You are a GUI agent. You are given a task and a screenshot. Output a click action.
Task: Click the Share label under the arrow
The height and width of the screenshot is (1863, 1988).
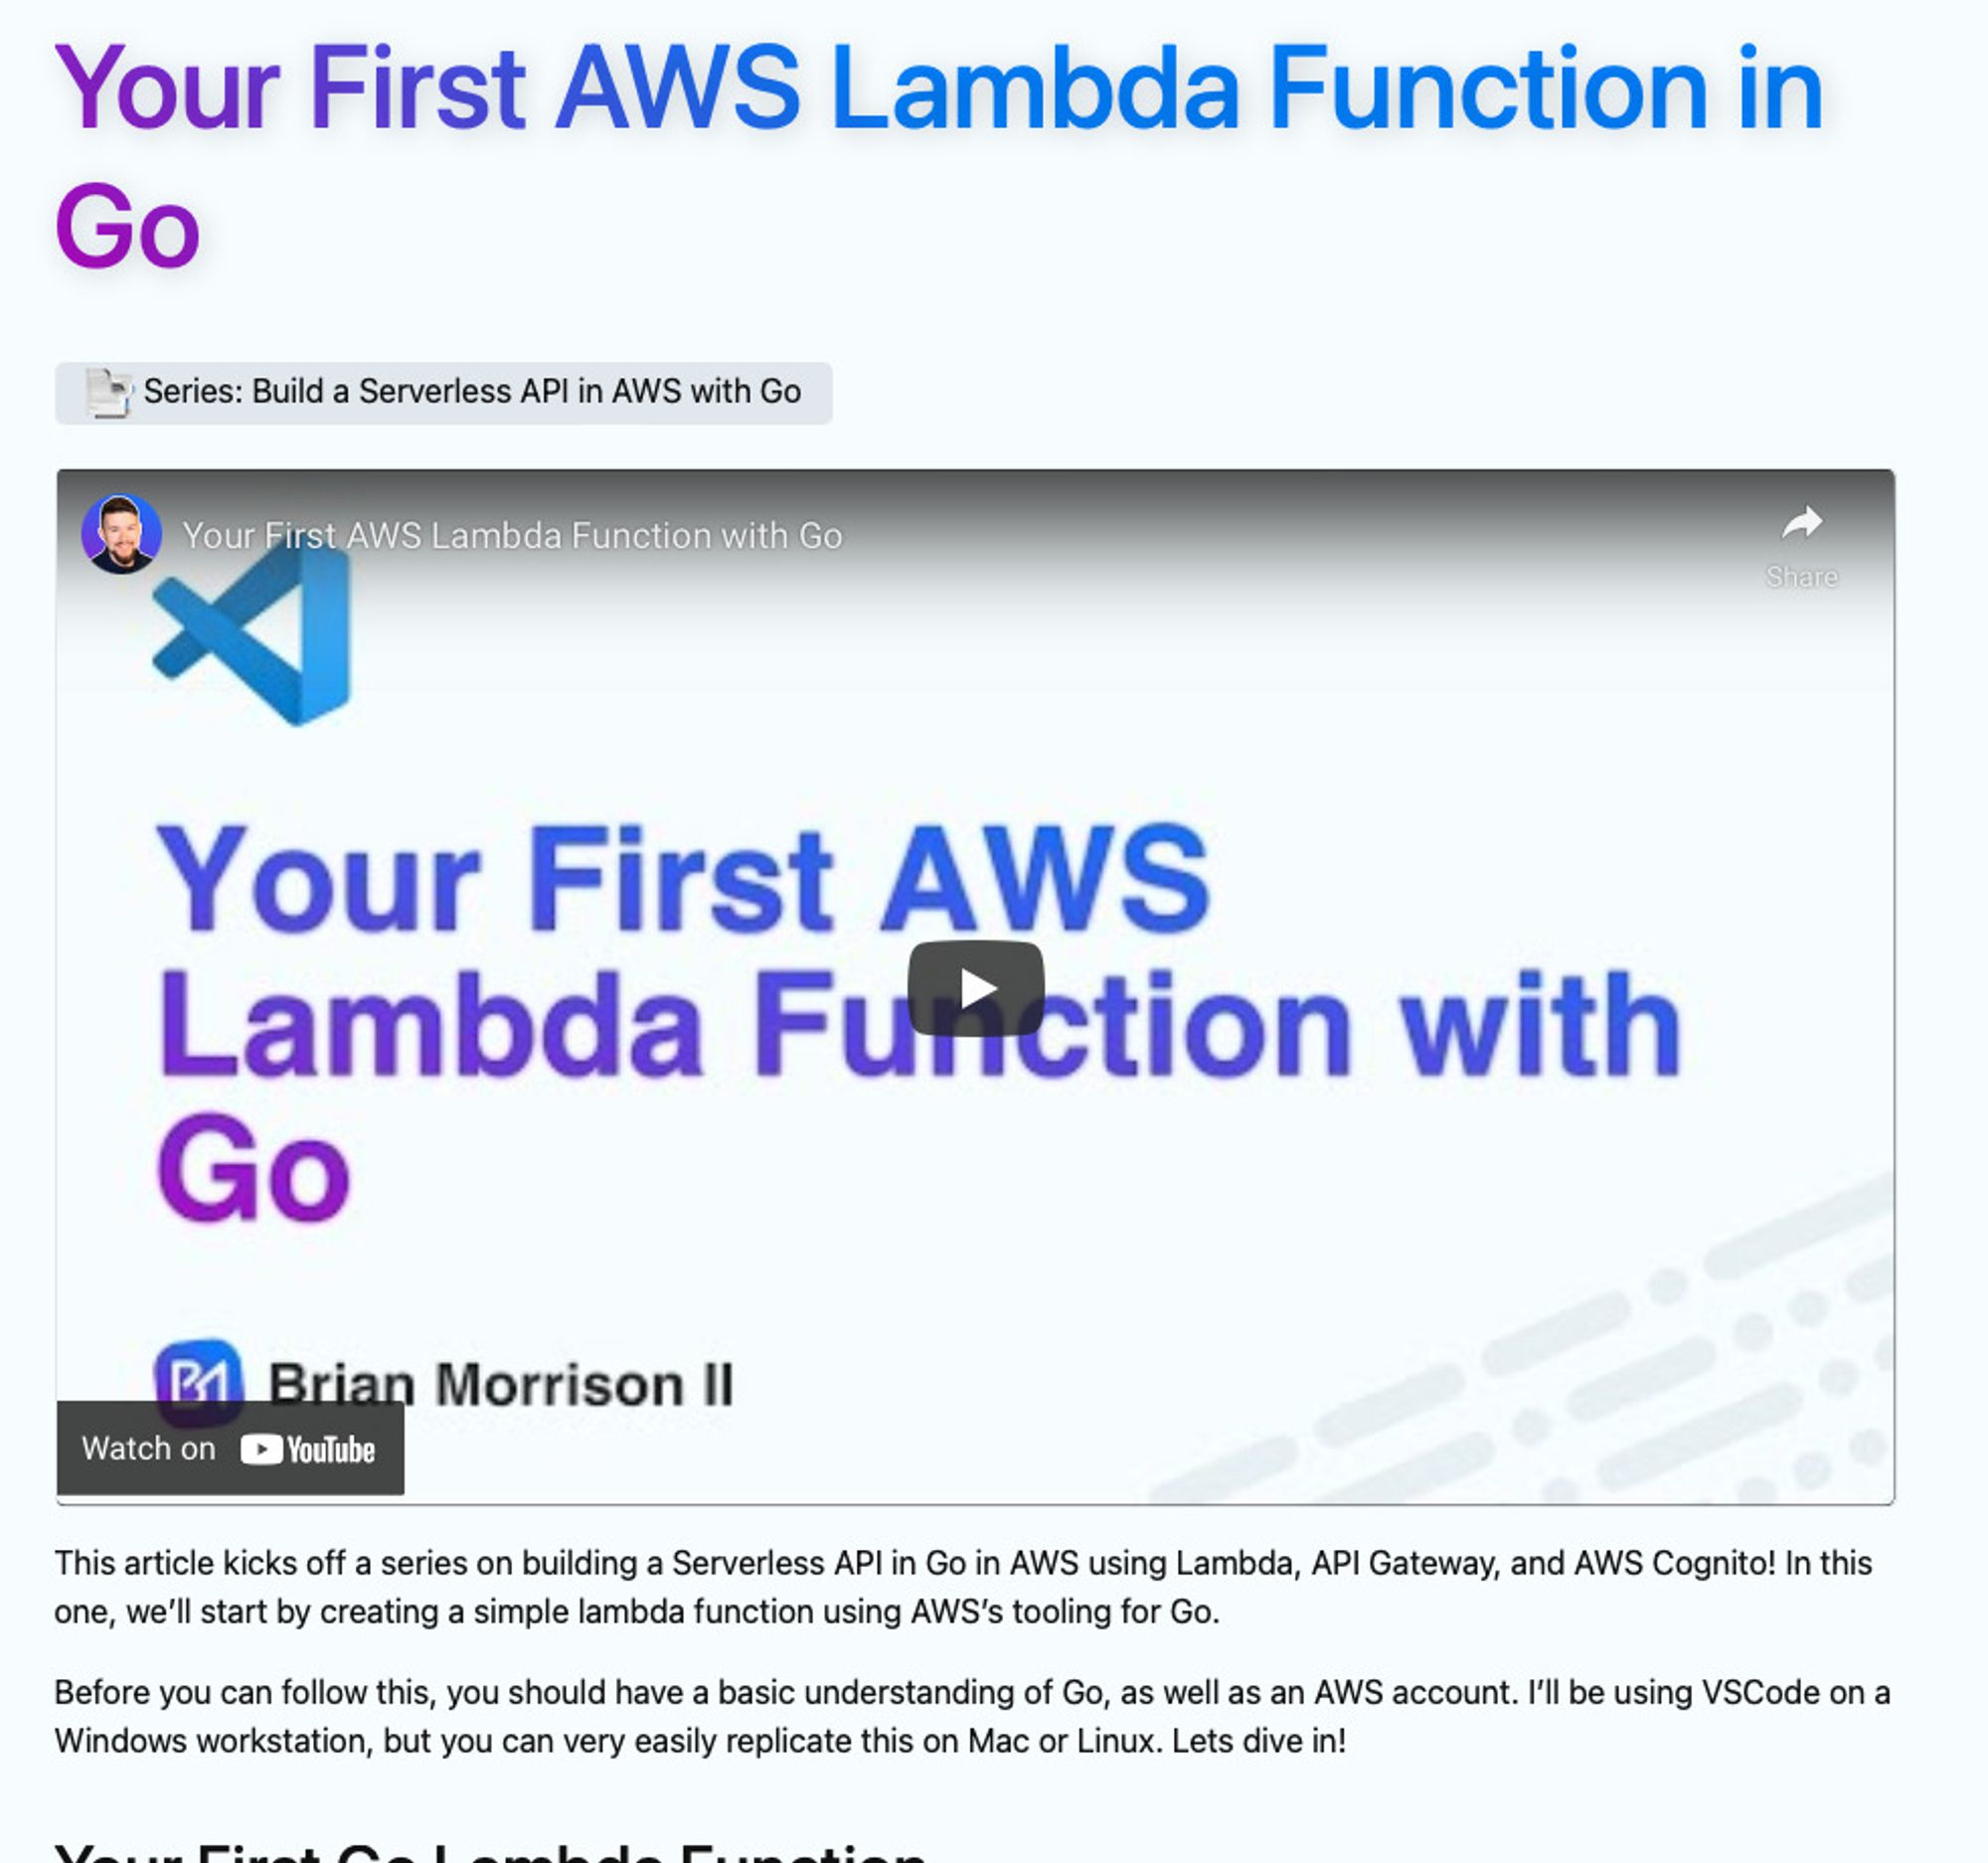(x=1801, y=577)
